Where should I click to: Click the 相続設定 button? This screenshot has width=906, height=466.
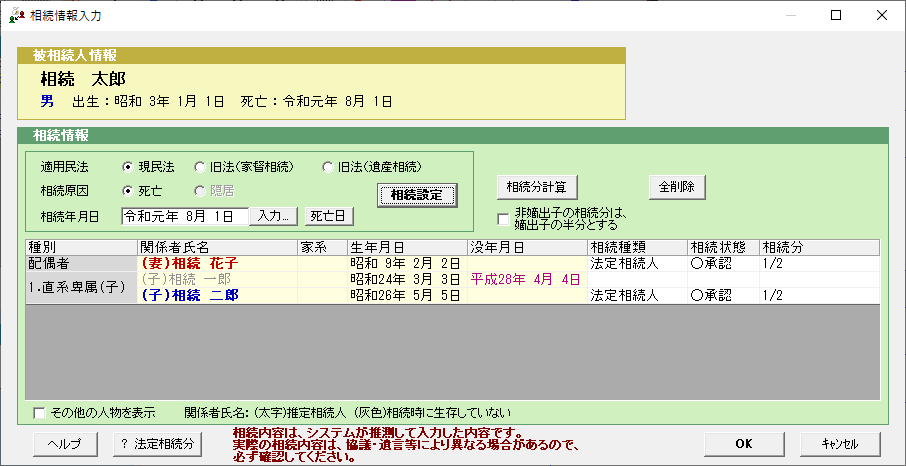point(417,195)
